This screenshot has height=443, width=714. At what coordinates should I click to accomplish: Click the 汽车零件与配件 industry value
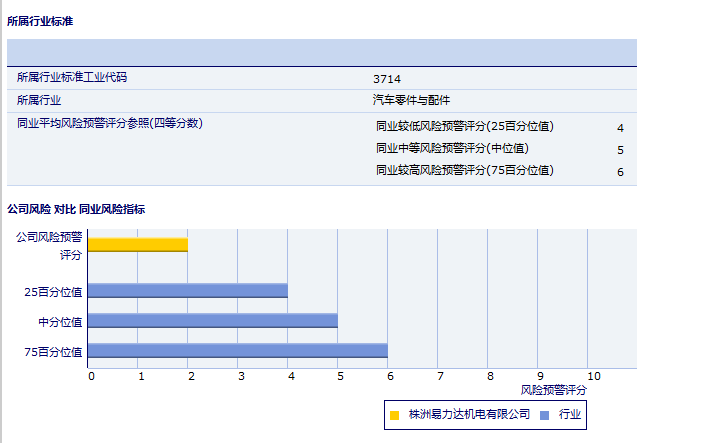(411, 100)
